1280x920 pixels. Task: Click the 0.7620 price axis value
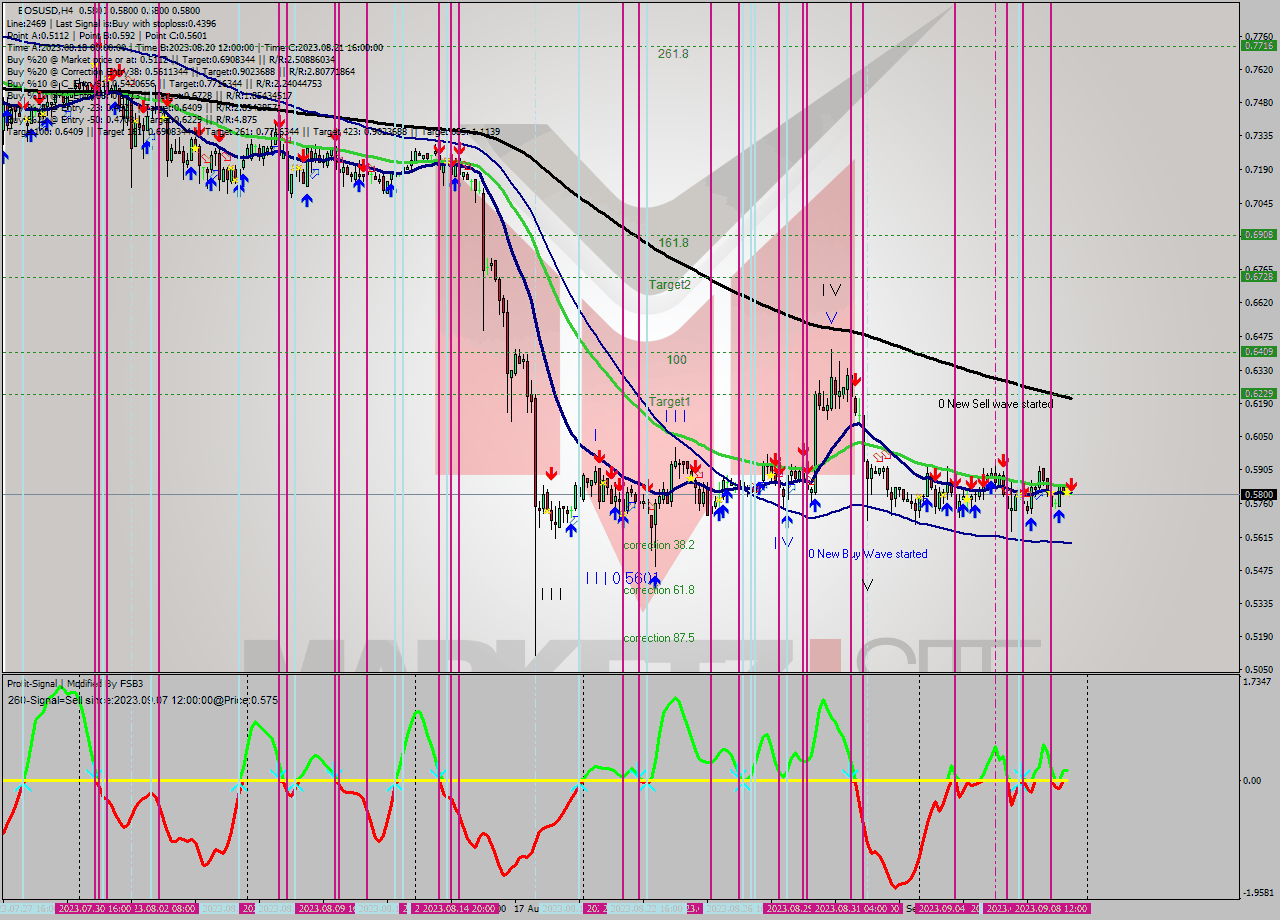click(1258, 69)
